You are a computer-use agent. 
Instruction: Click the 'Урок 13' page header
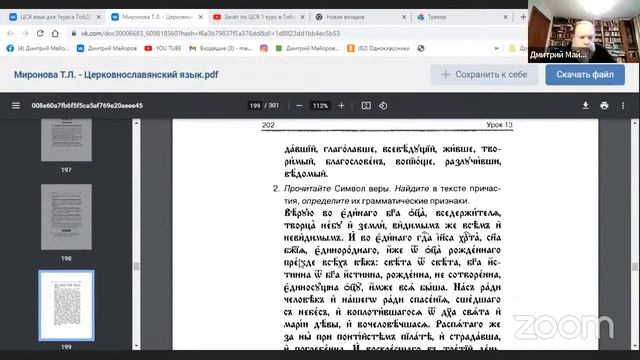(499, 125)
